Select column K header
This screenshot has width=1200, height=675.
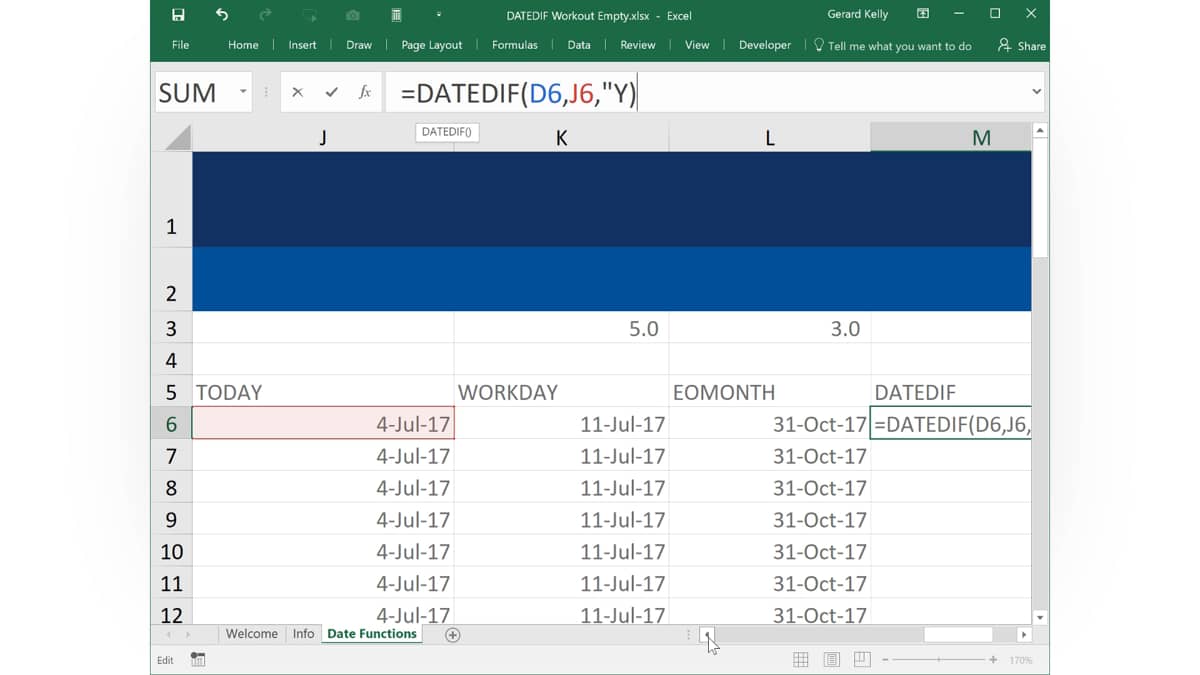coord(561,138)
